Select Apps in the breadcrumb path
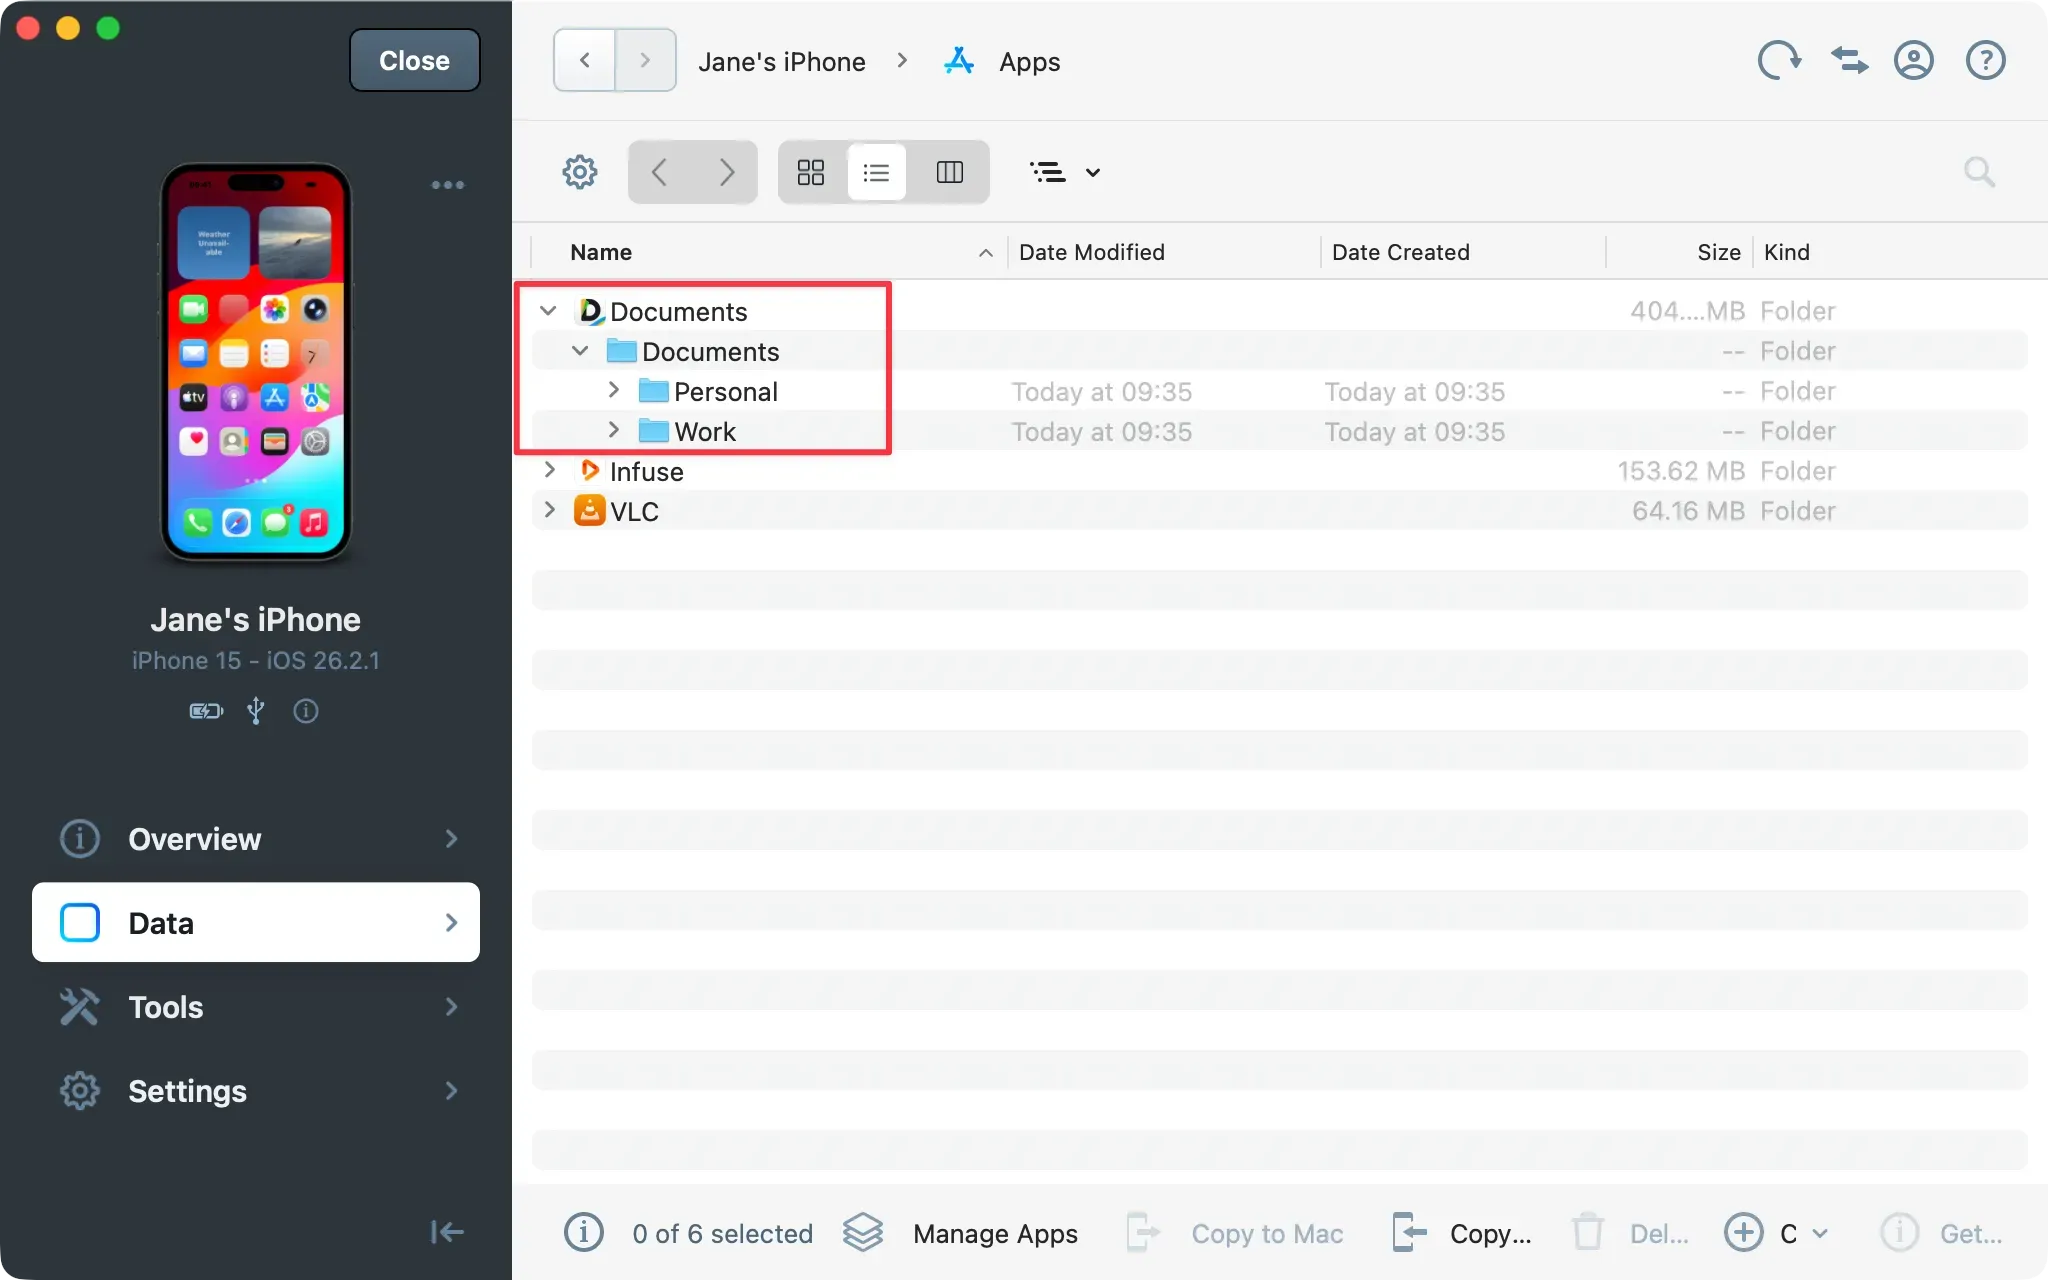This screenshot has width=2048, height=1280. point(1029,60)
